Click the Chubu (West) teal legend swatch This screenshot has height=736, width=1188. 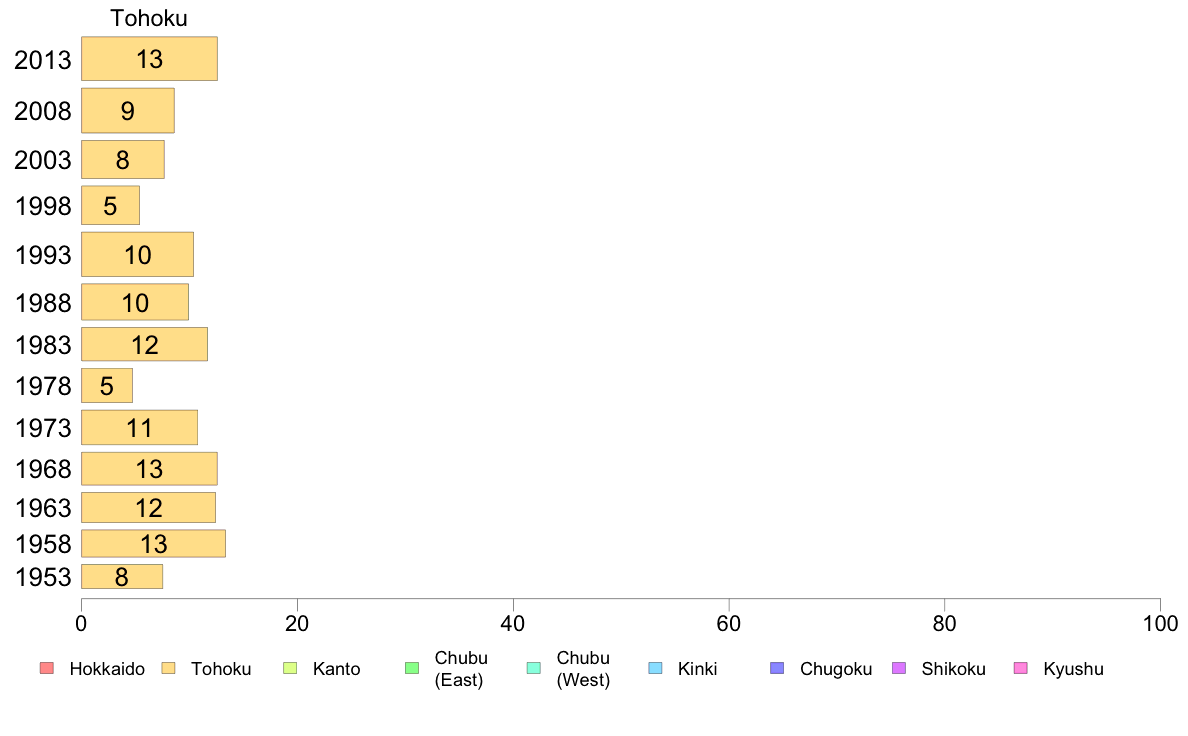(533, 668)
